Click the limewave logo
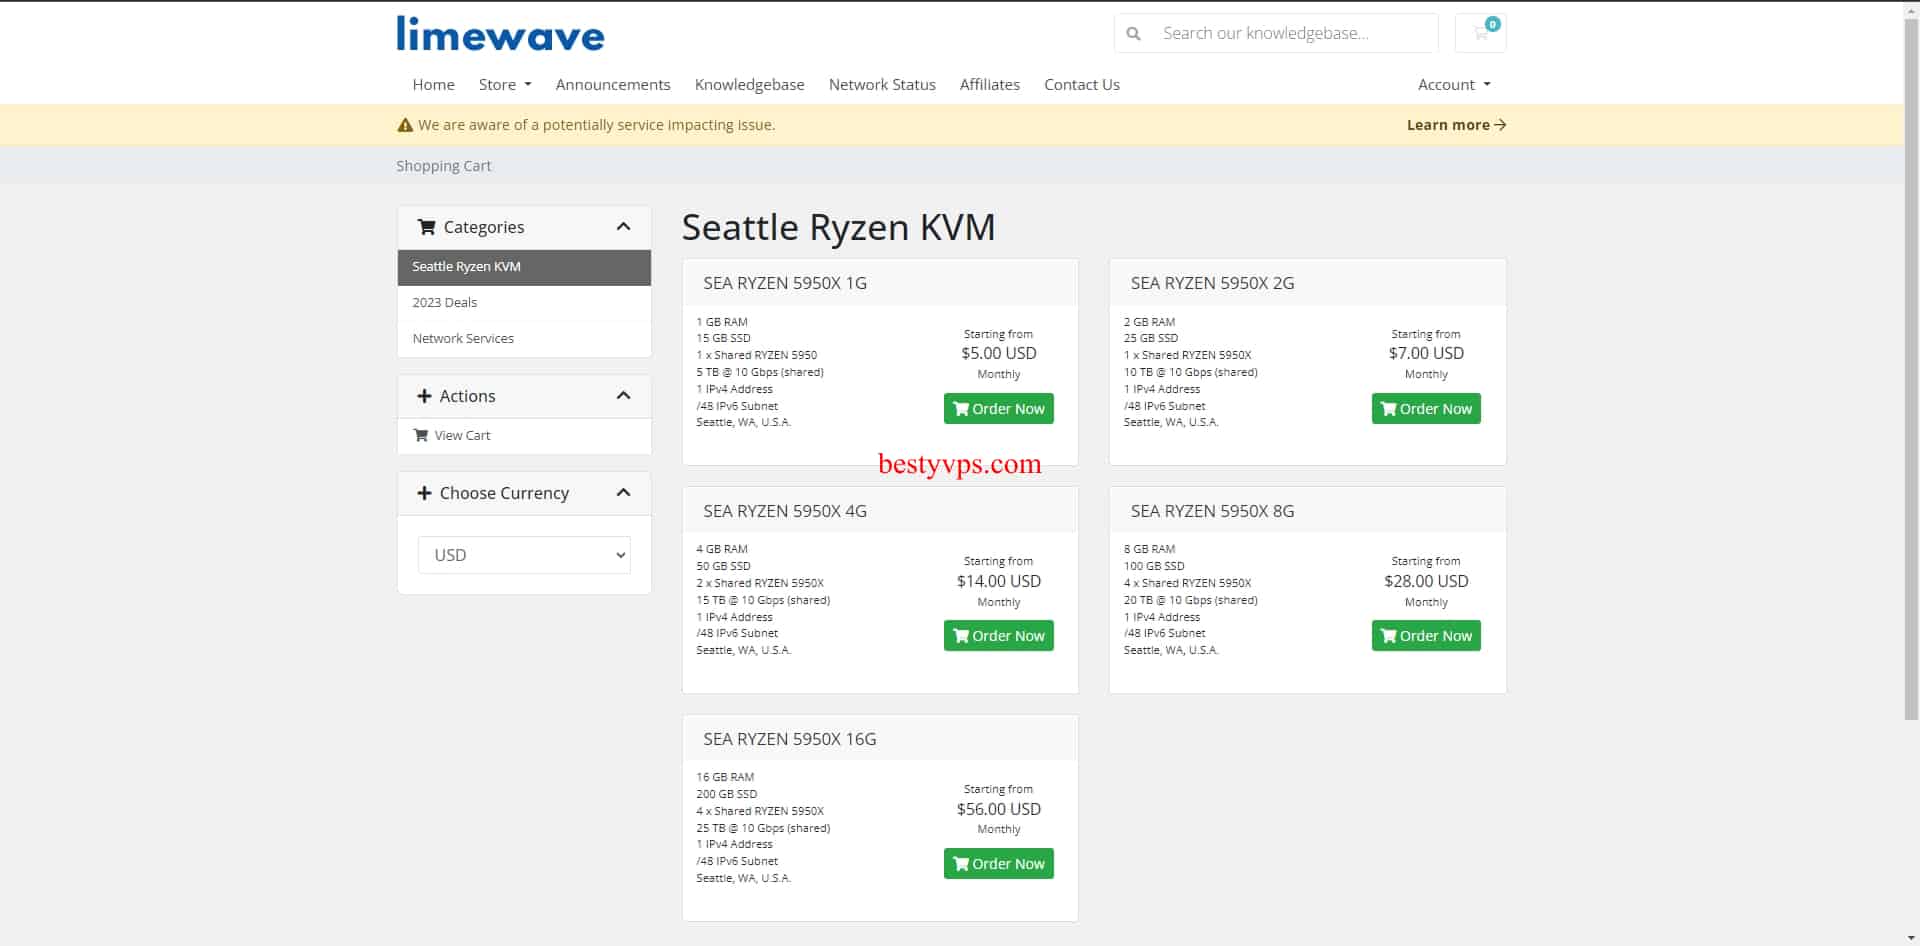 coord(500,34)
